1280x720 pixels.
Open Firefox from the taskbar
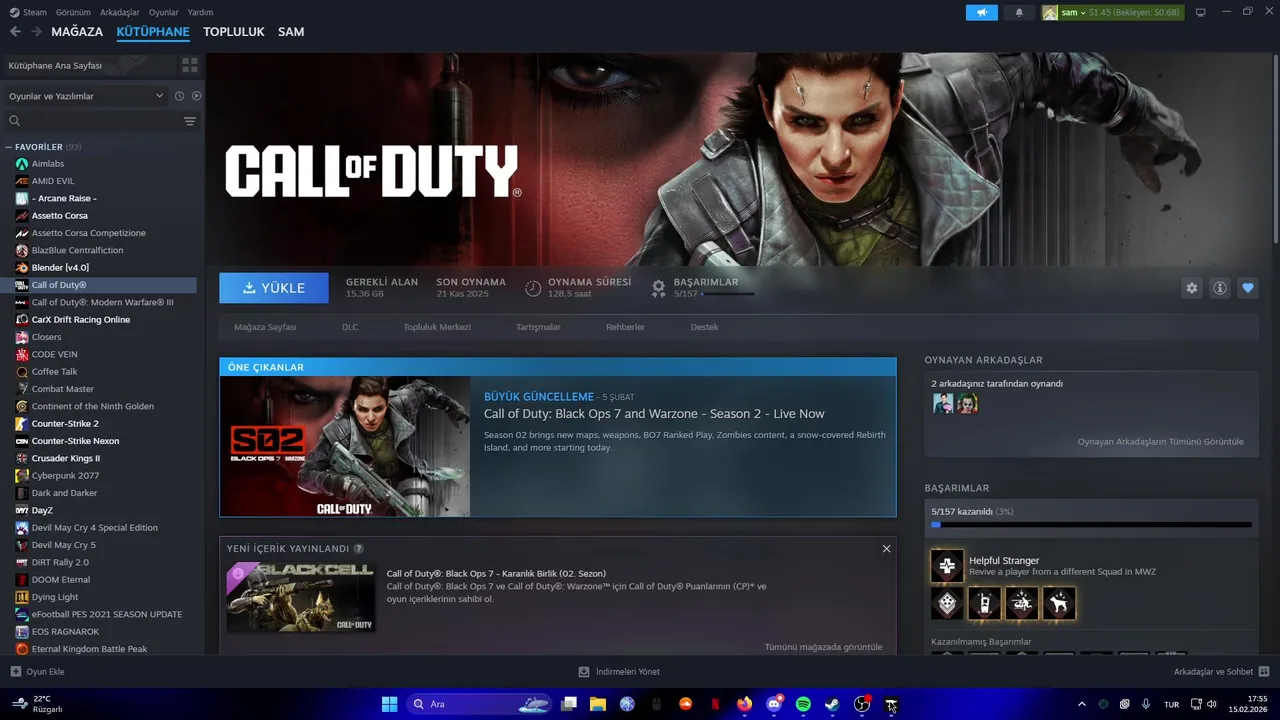[744, 704]
